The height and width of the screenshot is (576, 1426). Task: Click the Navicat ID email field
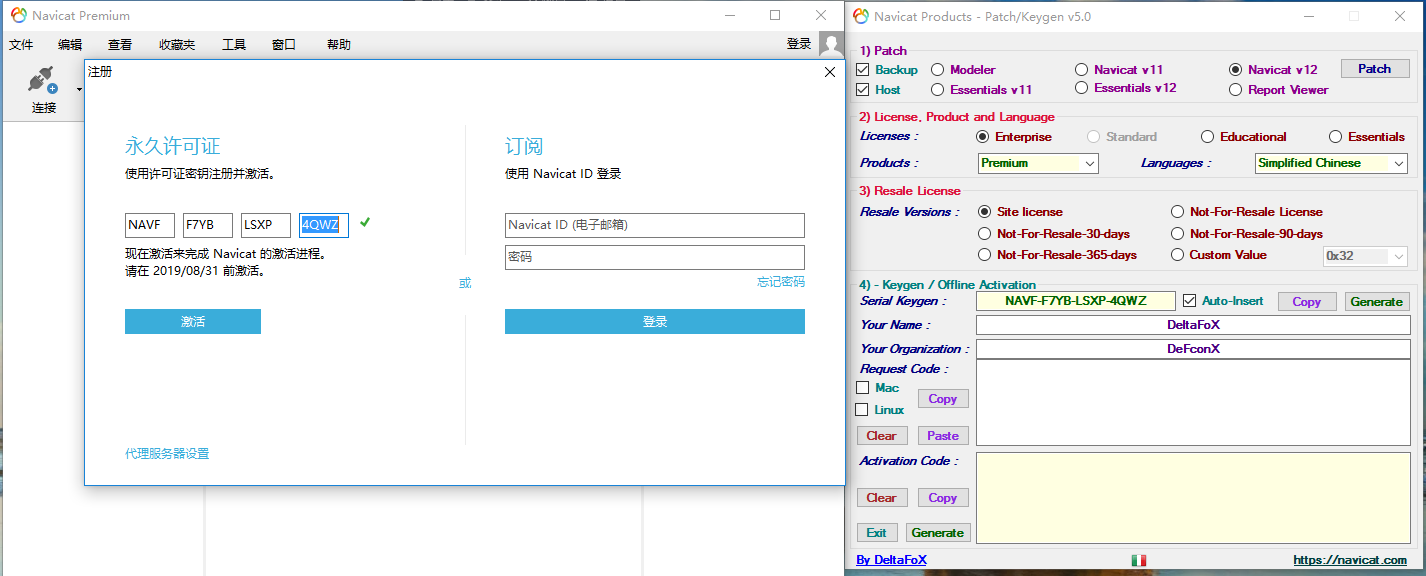(655, 225)
